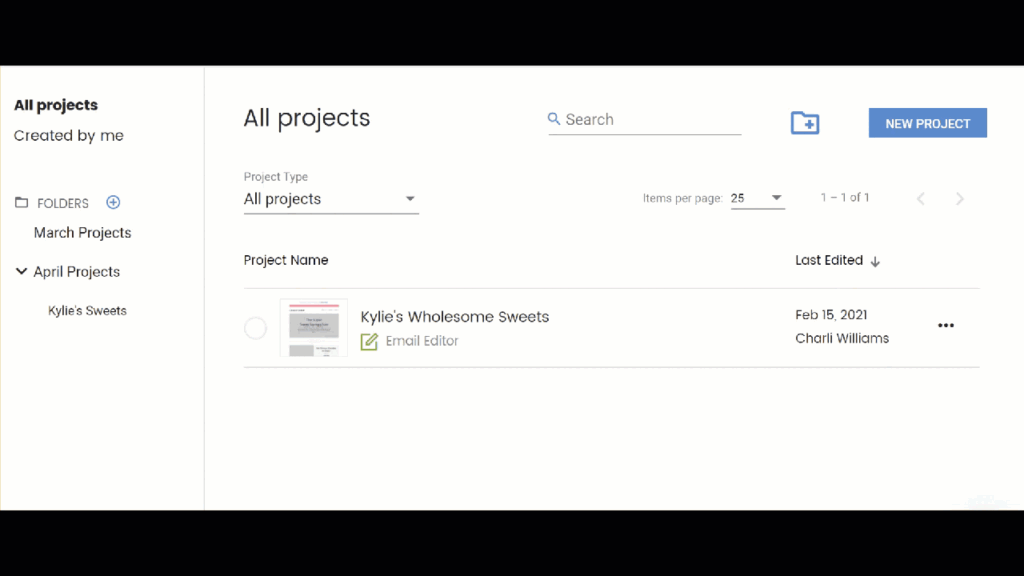Open the three-dot menu for Kylie's Wholesome Sweets
The width and height of the screenshot is (1024, 576).
click(x=946, y=325)
